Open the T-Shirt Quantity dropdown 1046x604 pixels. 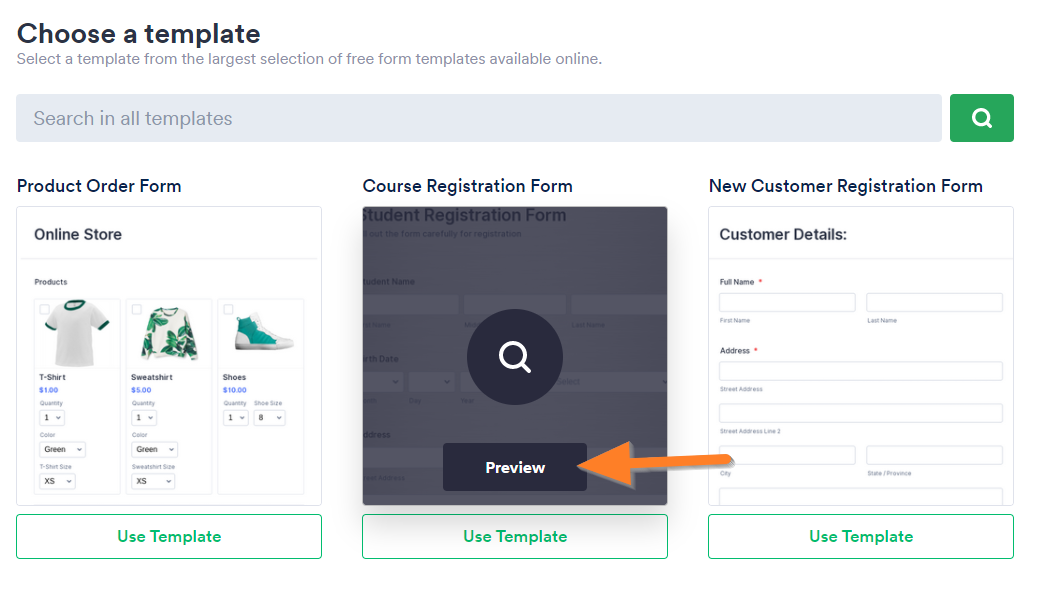53,417
